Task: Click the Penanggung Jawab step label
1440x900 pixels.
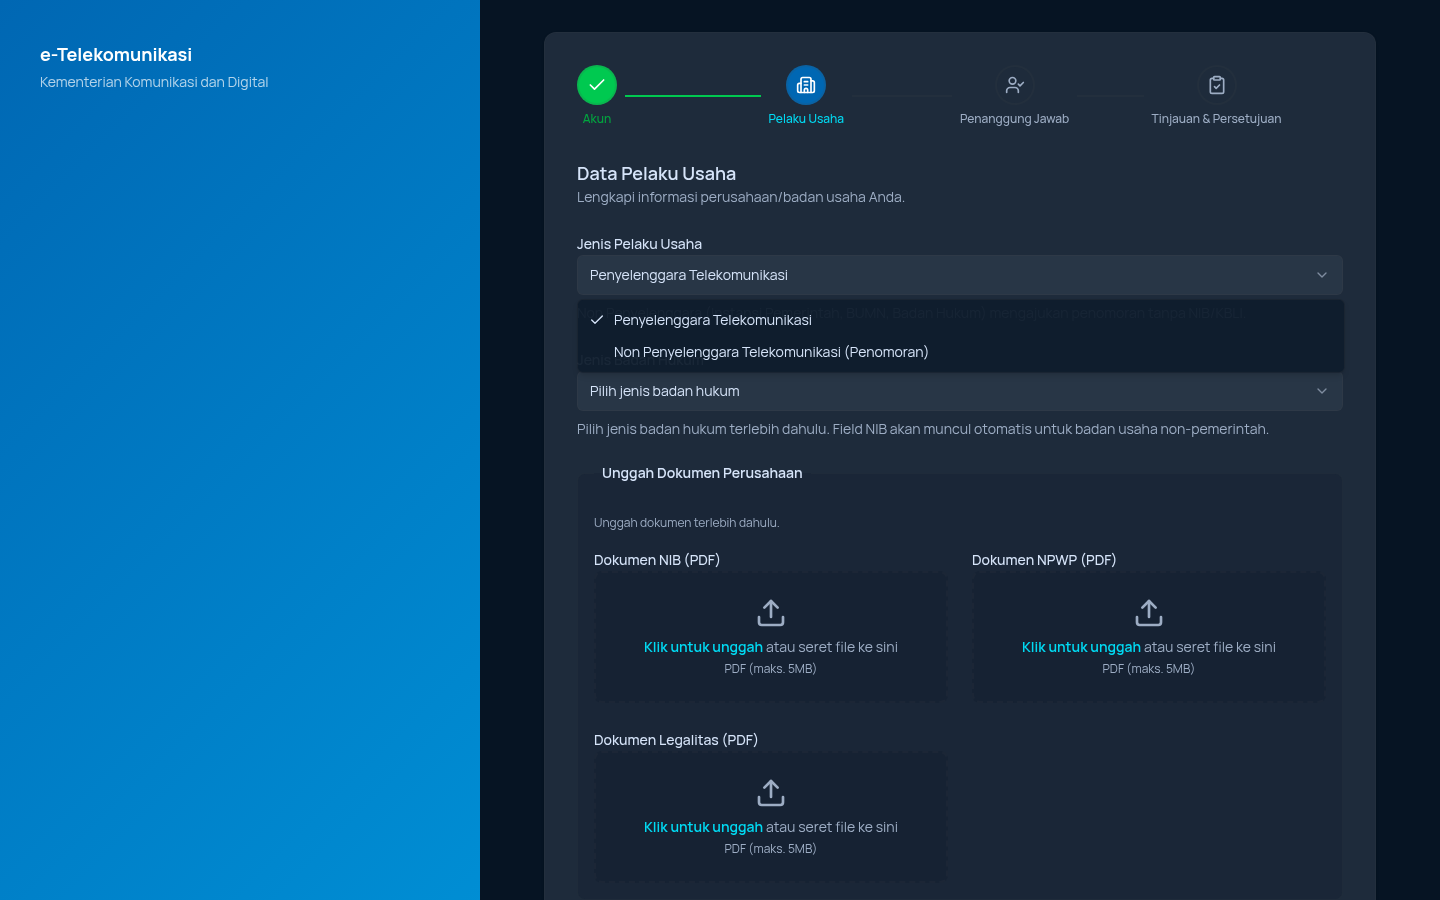Action: (x=1014, y=119)
